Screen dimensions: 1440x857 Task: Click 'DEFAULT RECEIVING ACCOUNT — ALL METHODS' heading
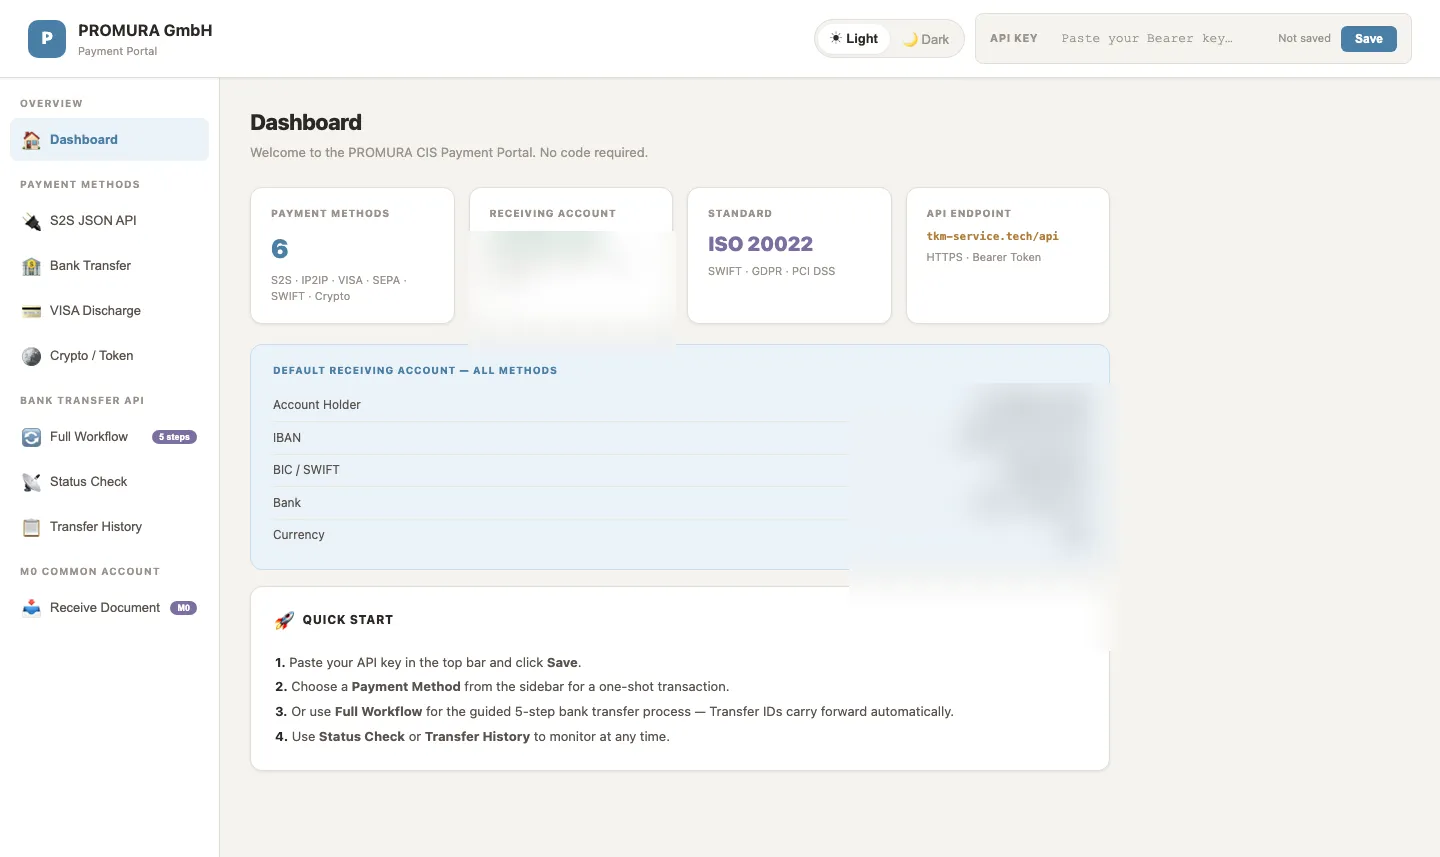click(415, 371)
